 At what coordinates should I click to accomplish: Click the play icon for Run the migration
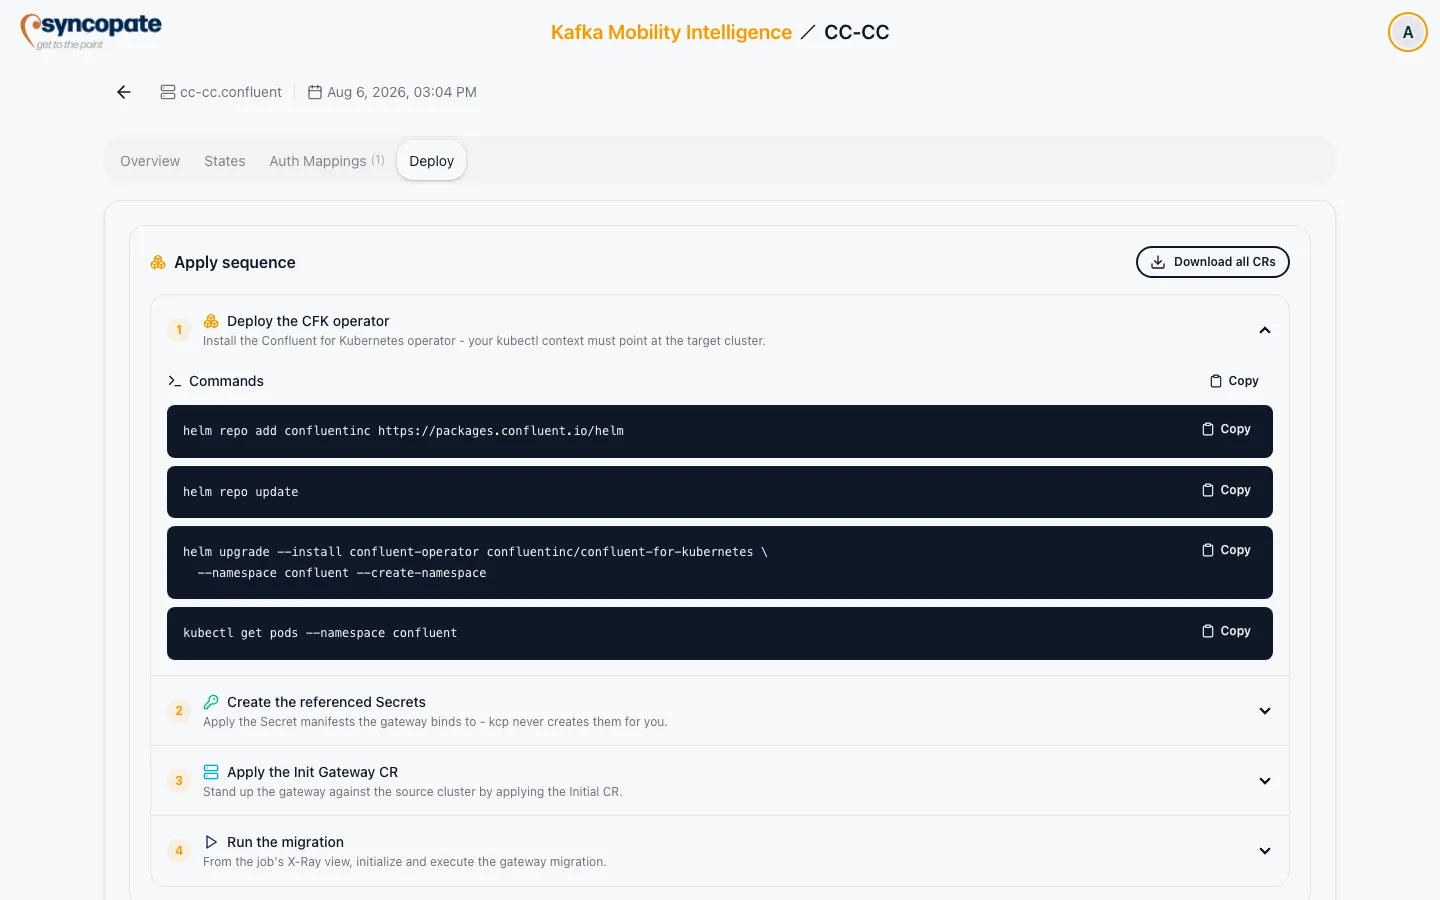pyautogui.click(x=211, y=842)
